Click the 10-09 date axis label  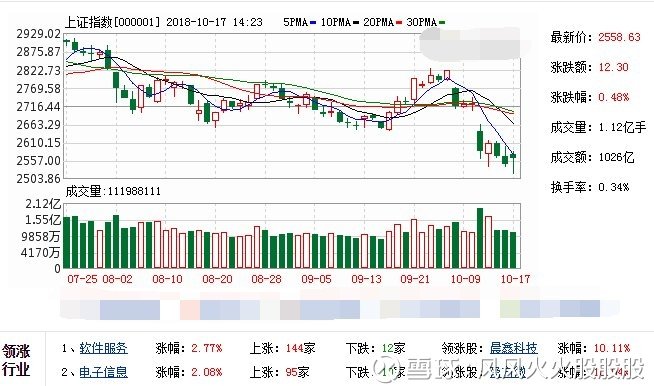465,279
